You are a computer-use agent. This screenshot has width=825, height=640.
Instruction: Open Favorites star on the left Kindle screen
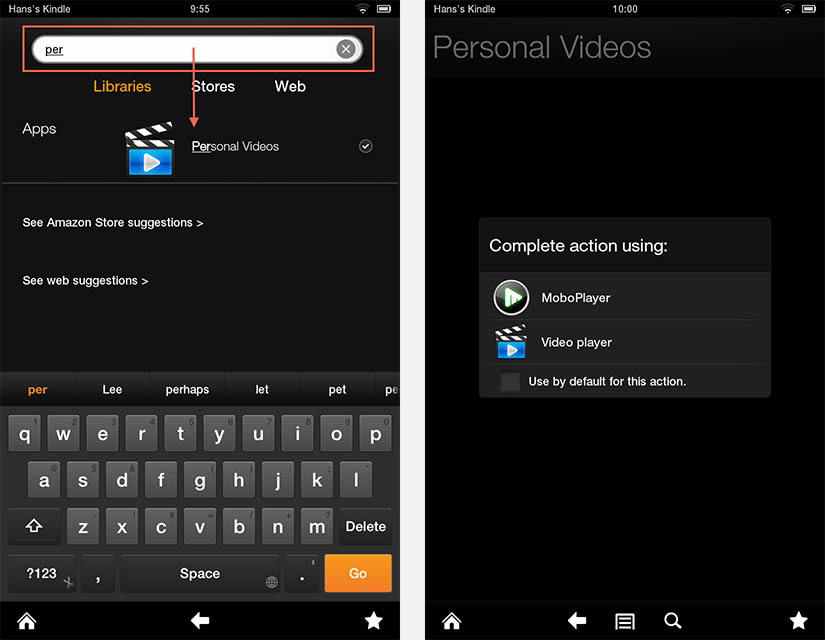pos(374,621)
